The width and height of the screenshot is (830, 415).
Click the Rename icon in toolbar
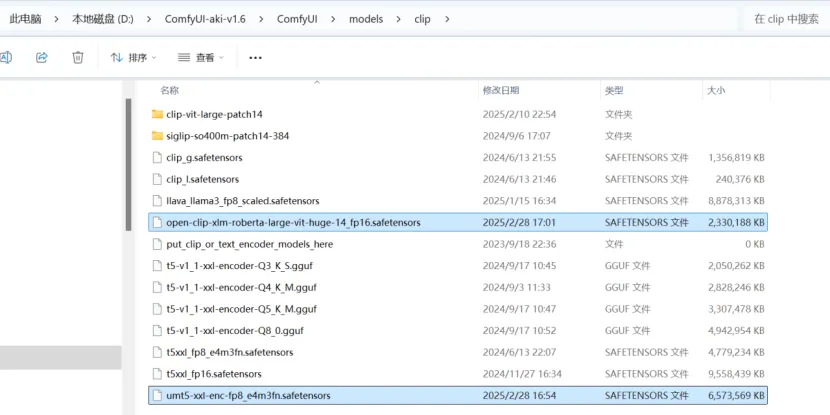pos(6,57)
